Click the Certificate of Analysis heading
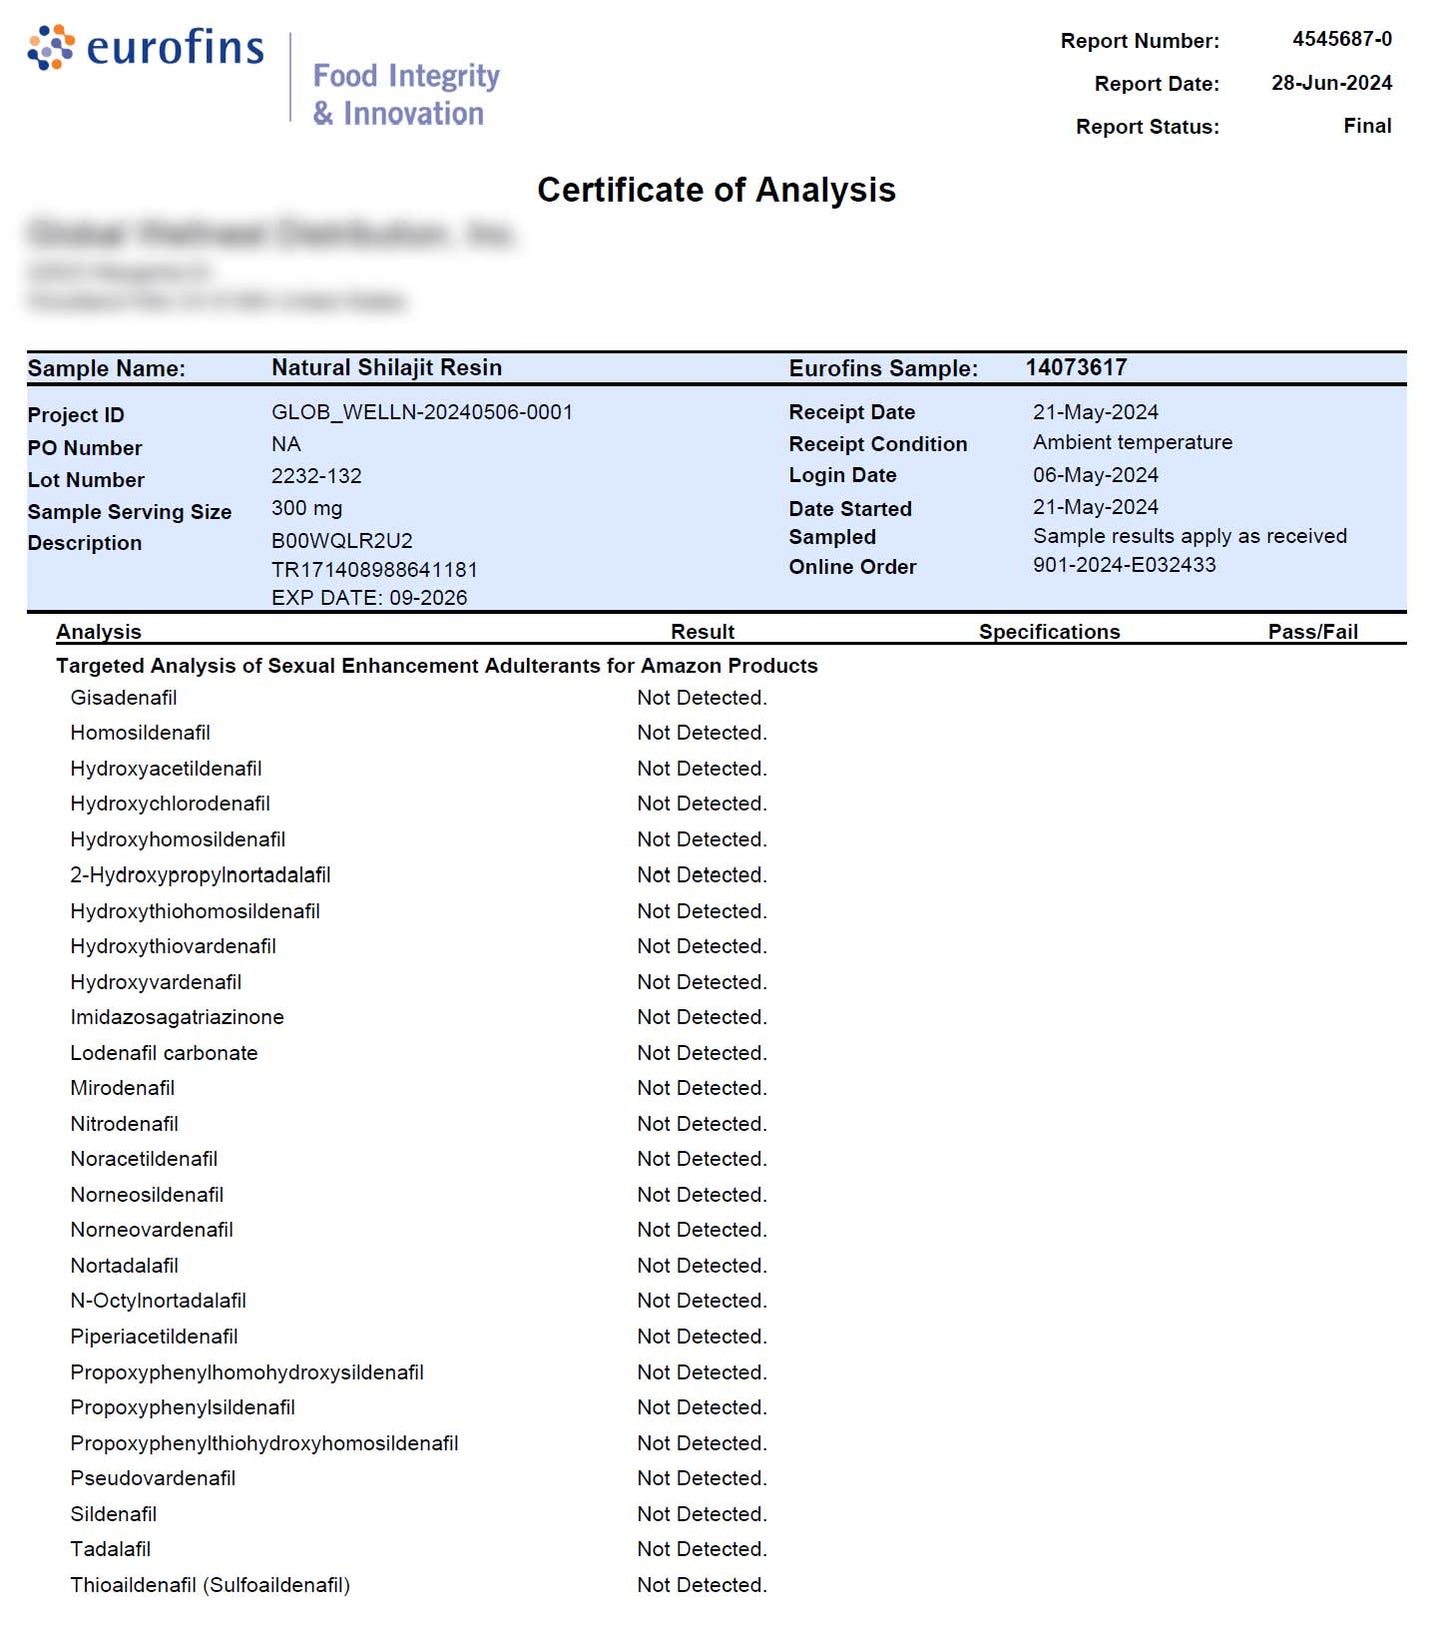The width and height of the screenshot is (1445, 1625). [716, 190]
